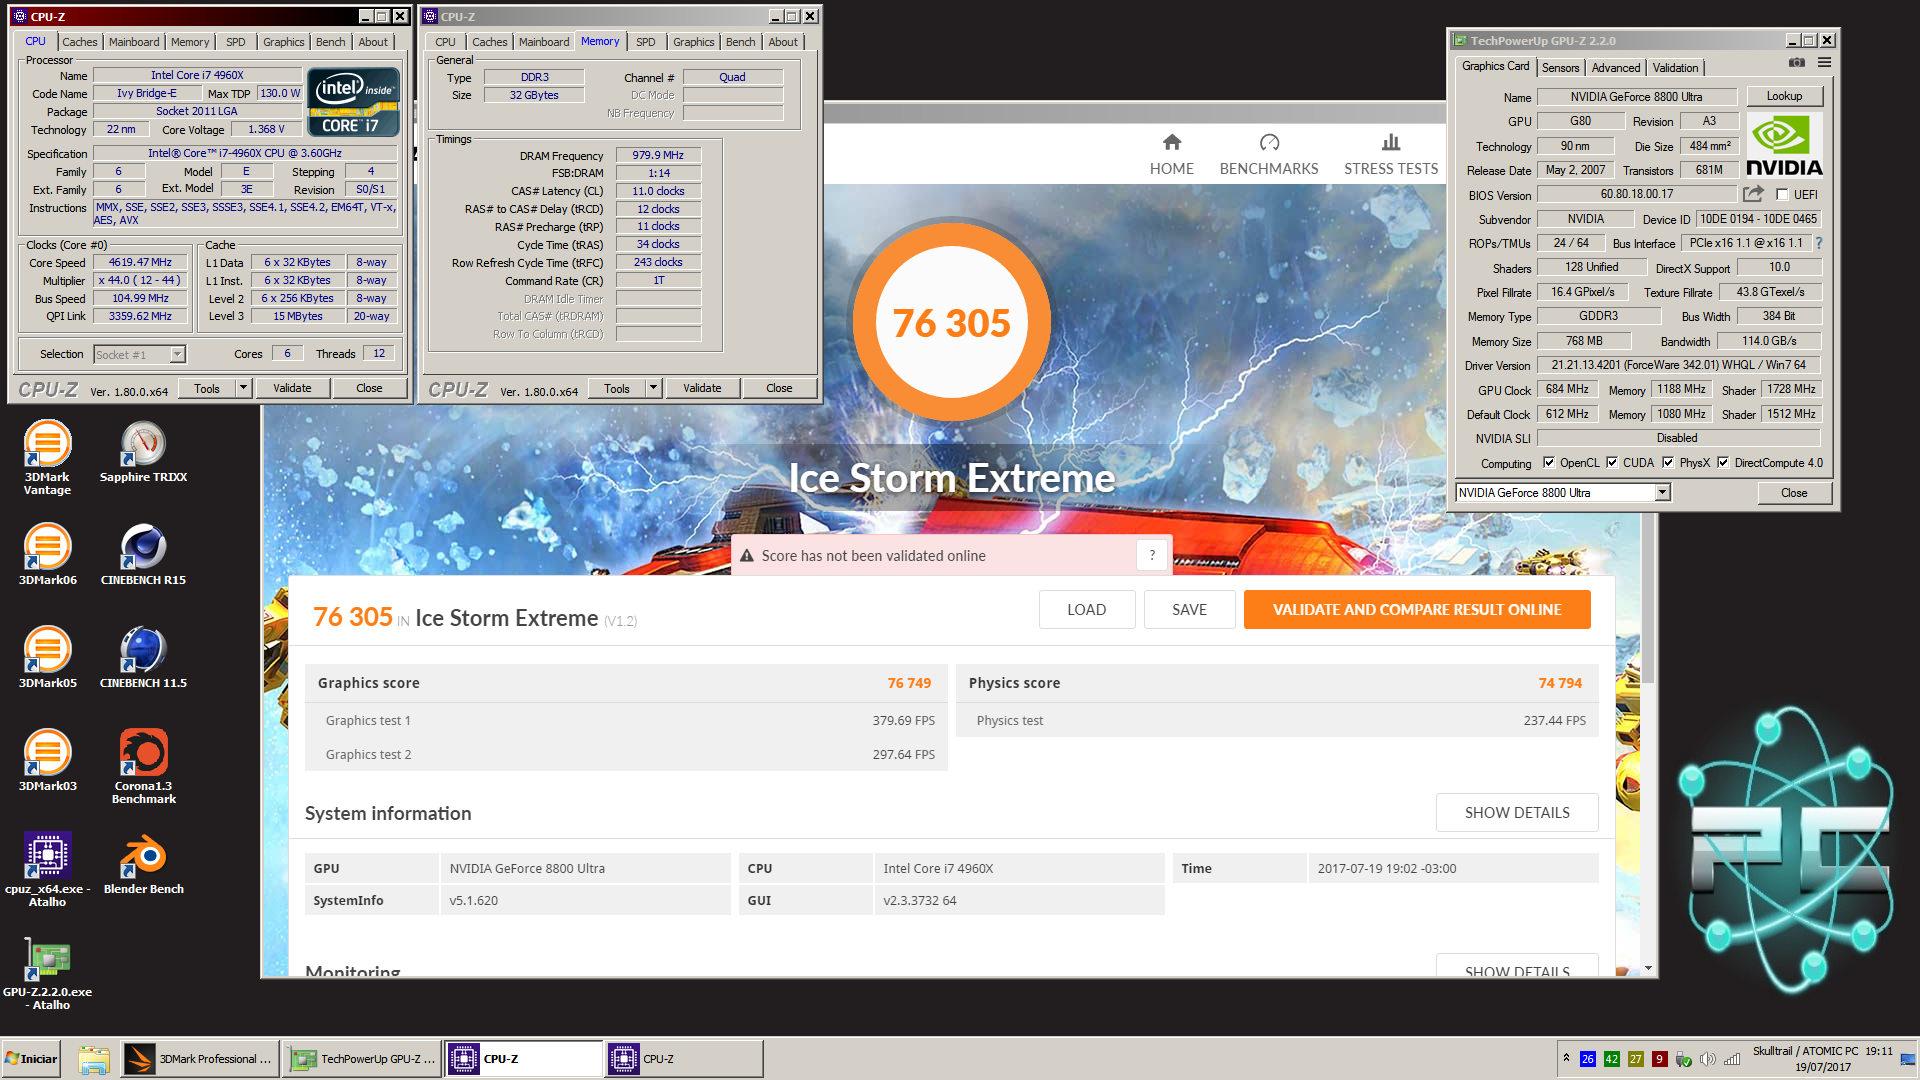Open GPU selector dropdown in GPU-Z
1920x1080 pixels.
tap(1662, 492)
